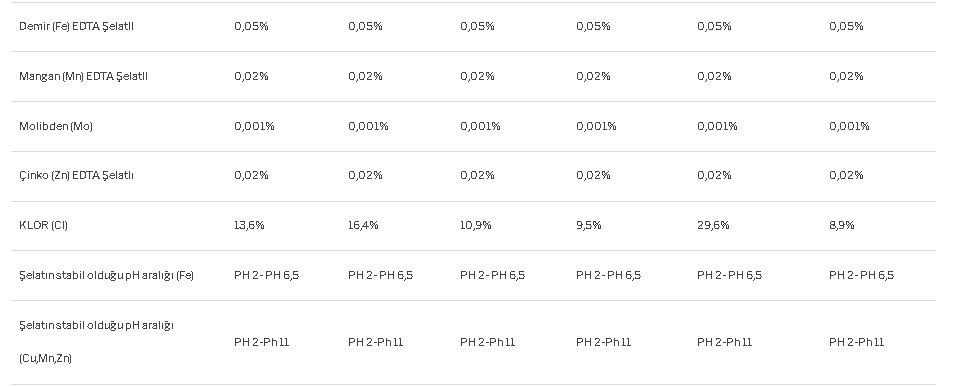Click the first 0,05% Demir value
Image resolution: width=955 pixels, height=387 pixels.
click(252, 26)
